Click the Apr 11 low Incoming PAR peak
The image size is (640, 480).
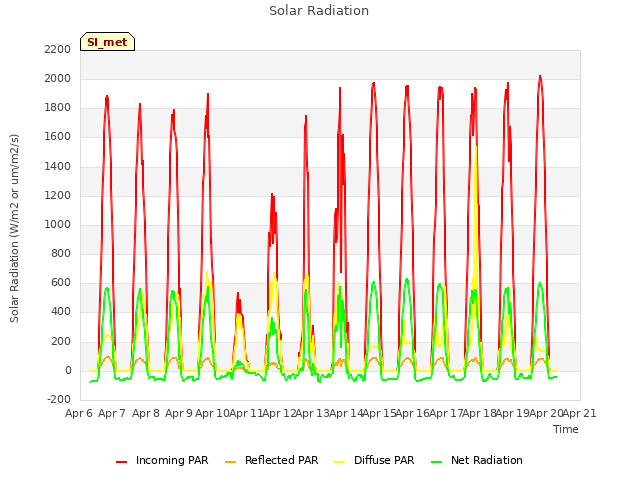point(238,293)
